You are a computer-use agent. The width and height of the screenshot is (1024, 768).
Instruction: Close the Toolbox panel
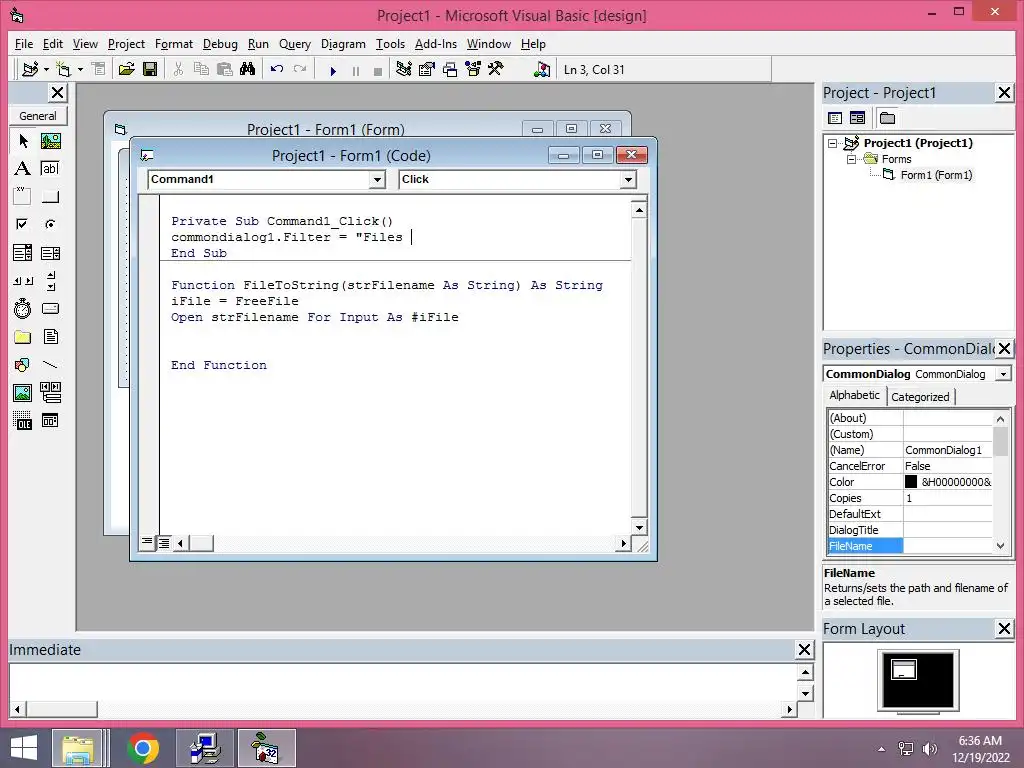click(57, 93)
